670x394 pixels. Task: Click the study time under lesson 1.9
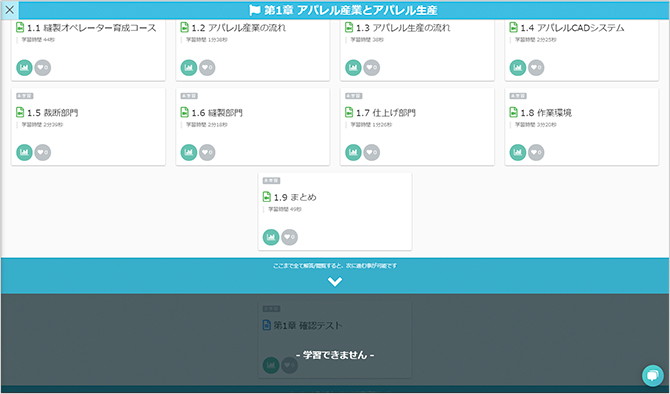(285, 210)
